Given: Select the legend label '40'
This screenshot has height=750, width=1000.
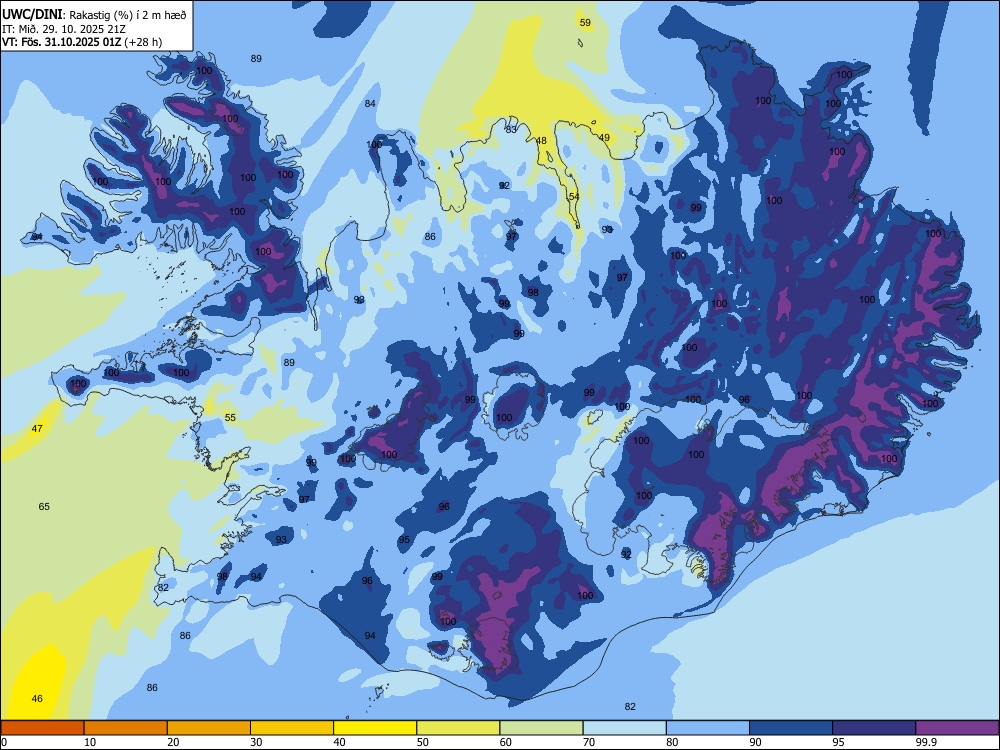Looking at the screenshot, I should pyautogui.click(x=340, y=742).
